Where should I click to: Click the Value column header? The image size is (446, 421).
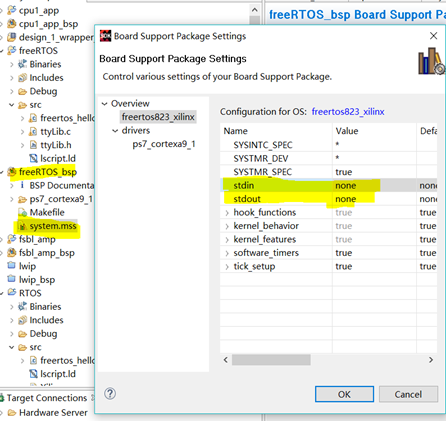tap(374, 131)
